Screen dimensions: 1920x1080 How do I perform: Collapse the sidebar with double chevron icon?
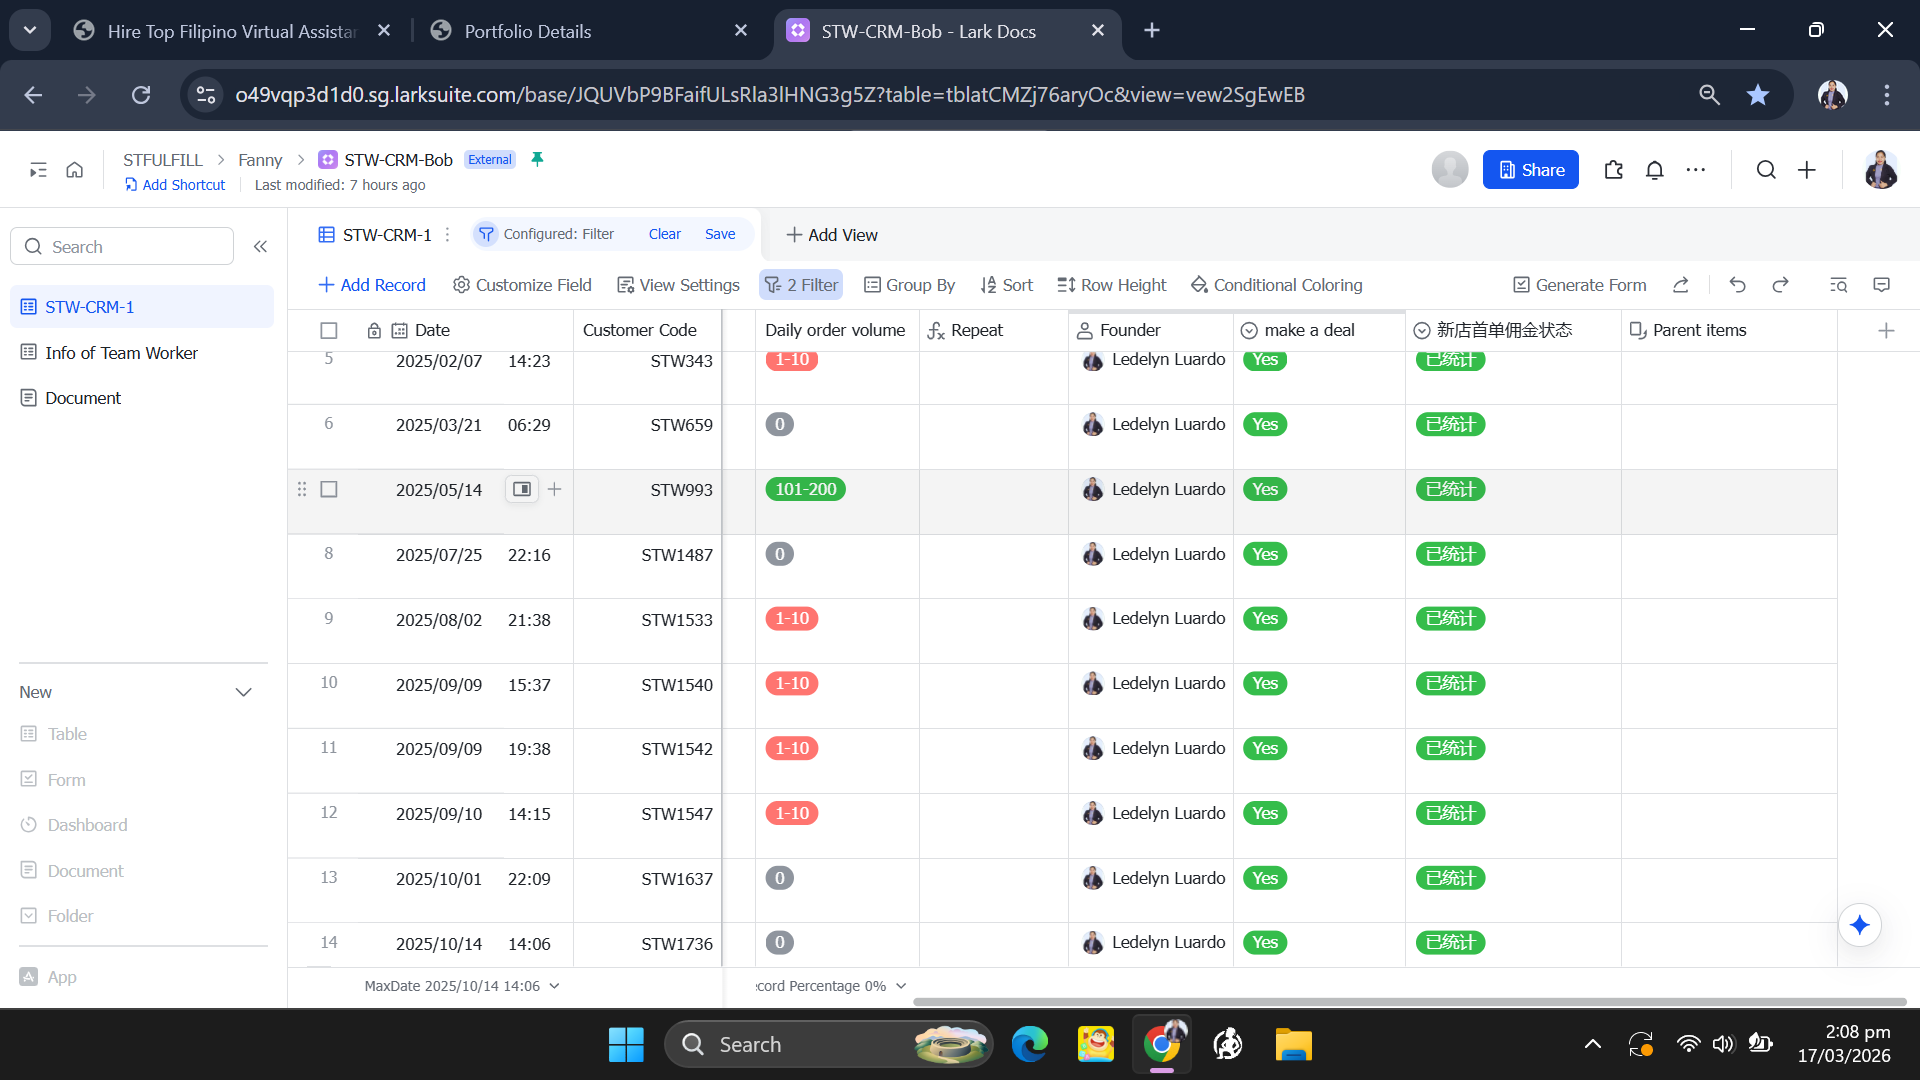(260, 247)
